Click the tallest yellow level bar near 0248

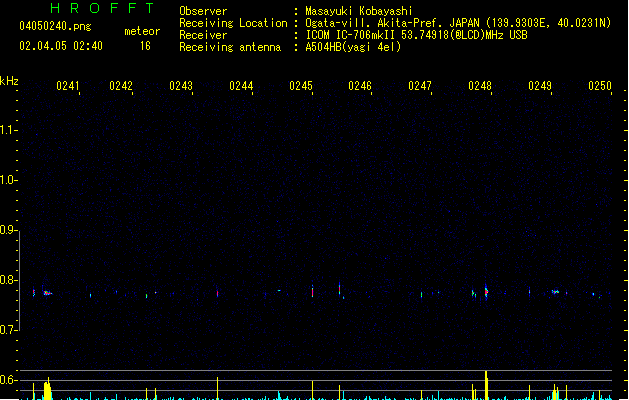tap(486, 385)
